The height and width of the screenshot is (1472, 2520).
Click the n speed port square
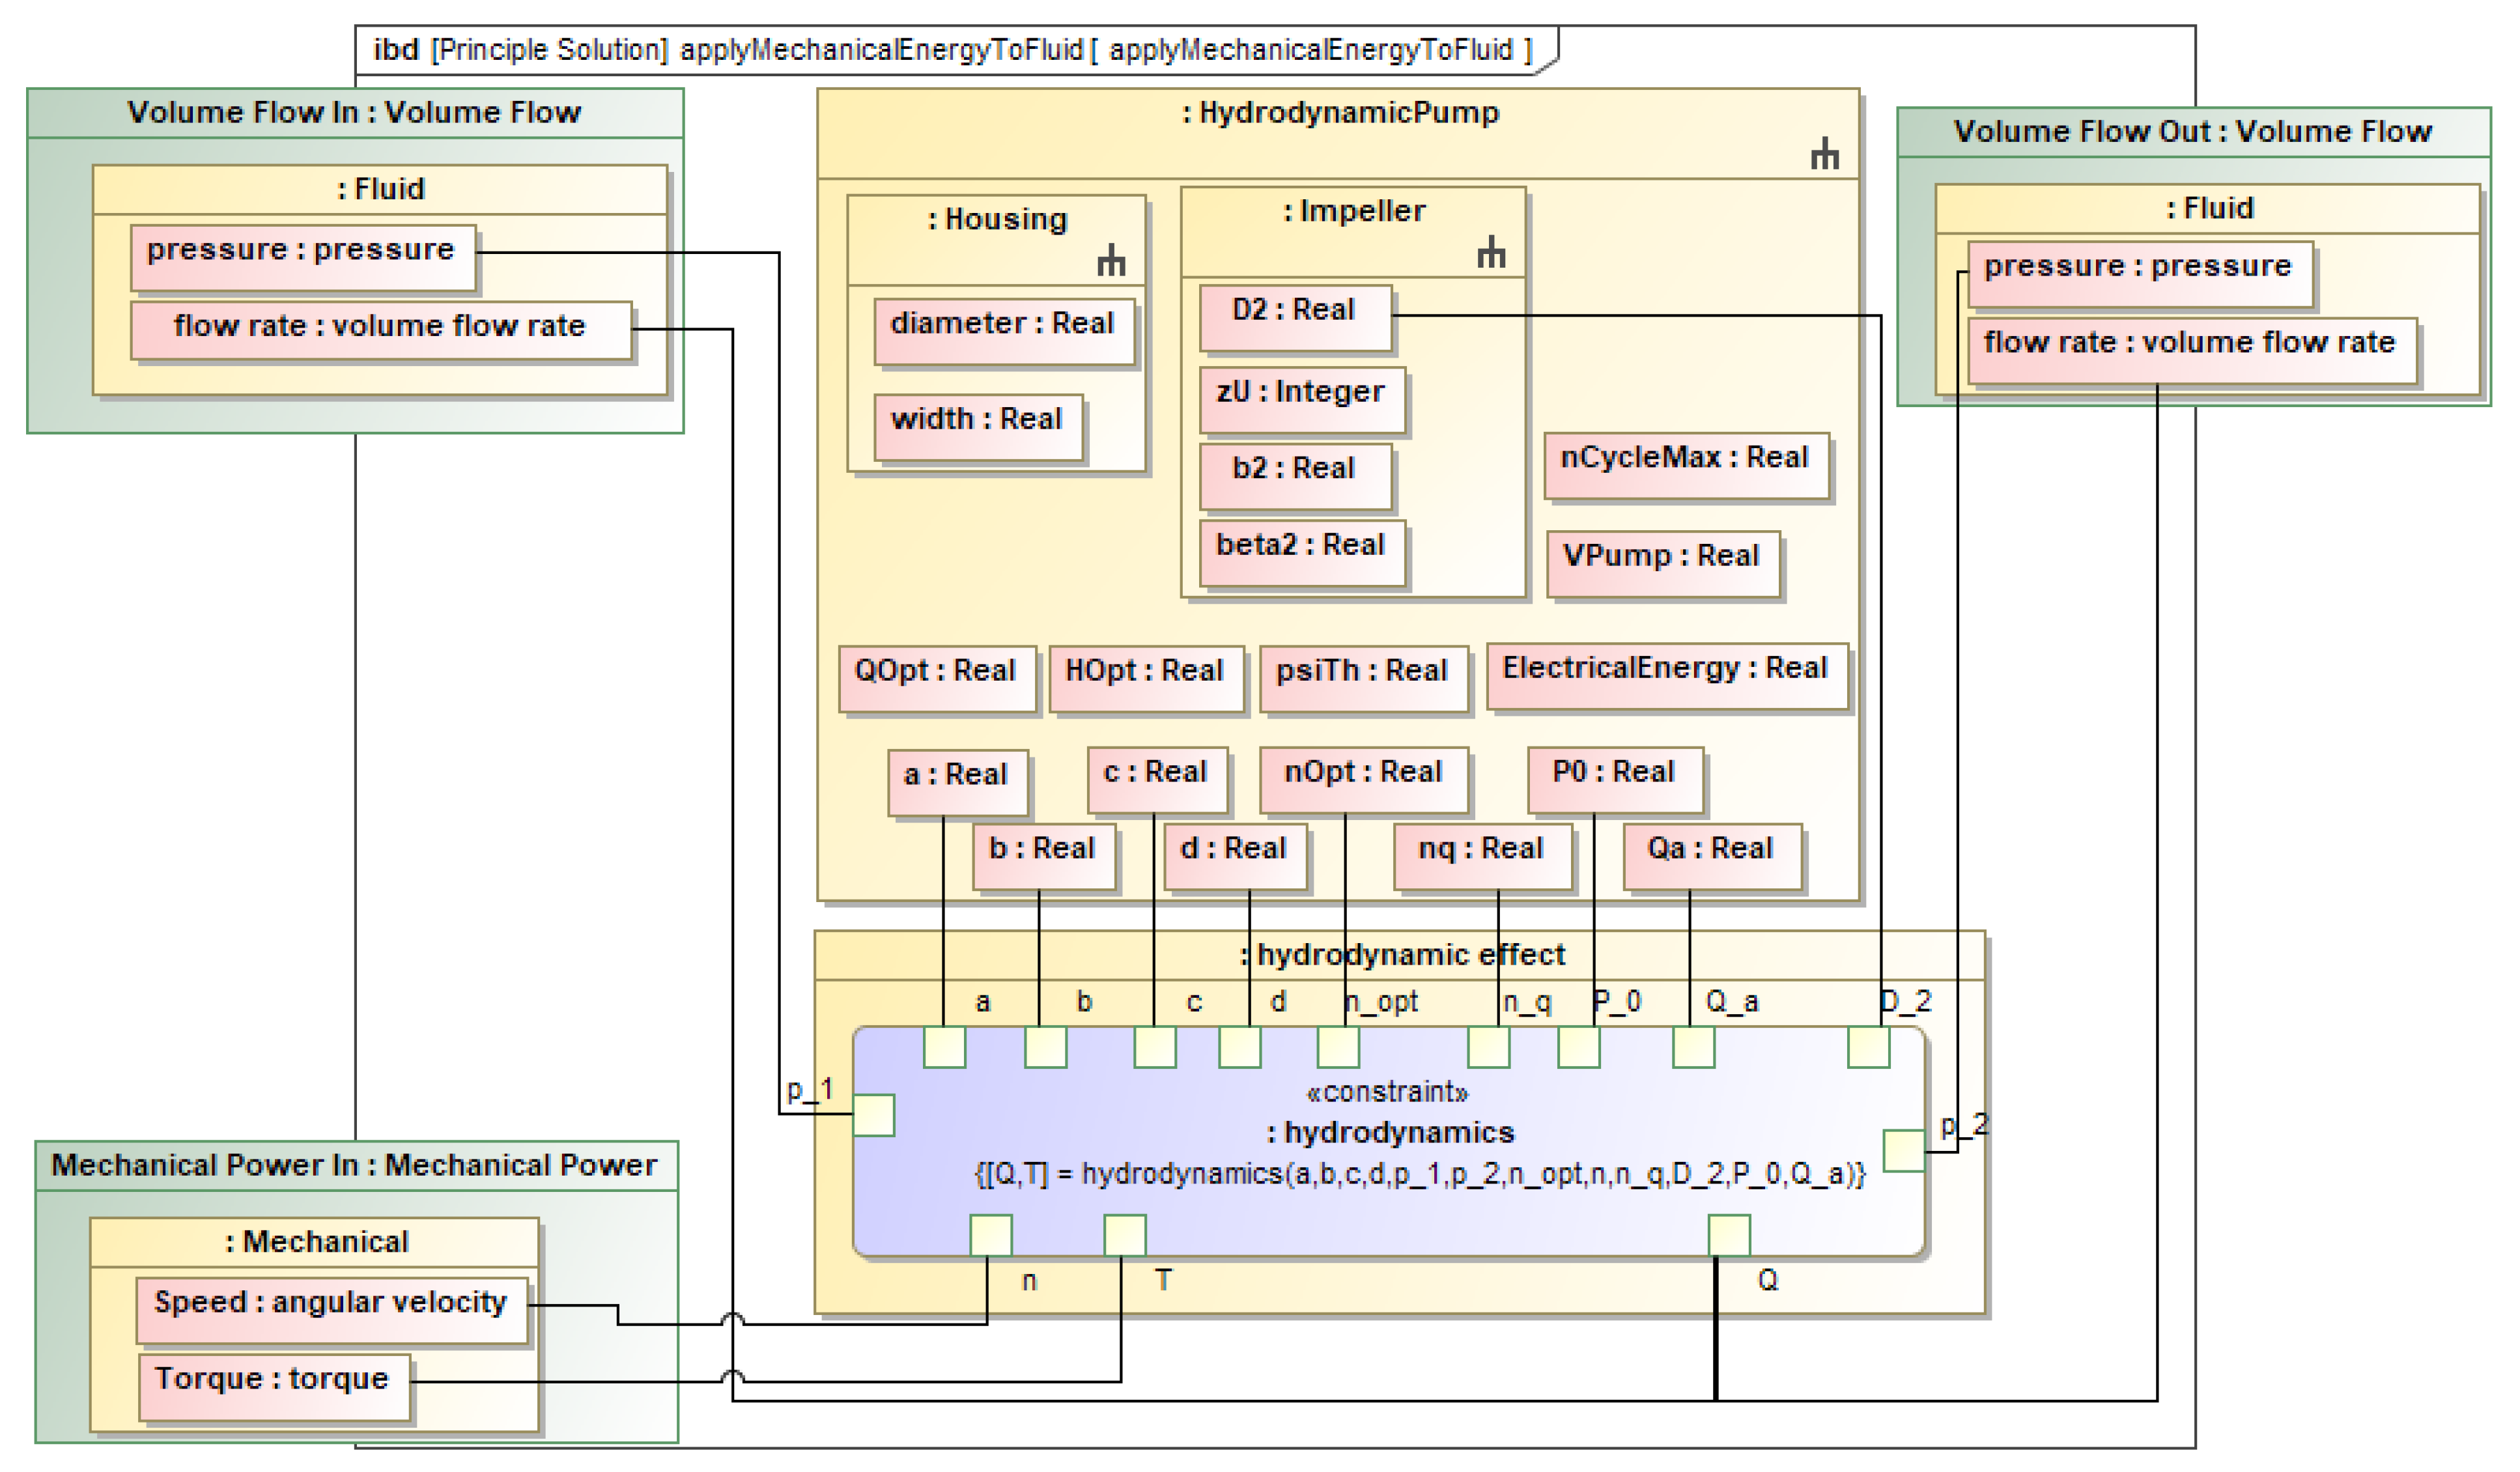[990, 1235]
